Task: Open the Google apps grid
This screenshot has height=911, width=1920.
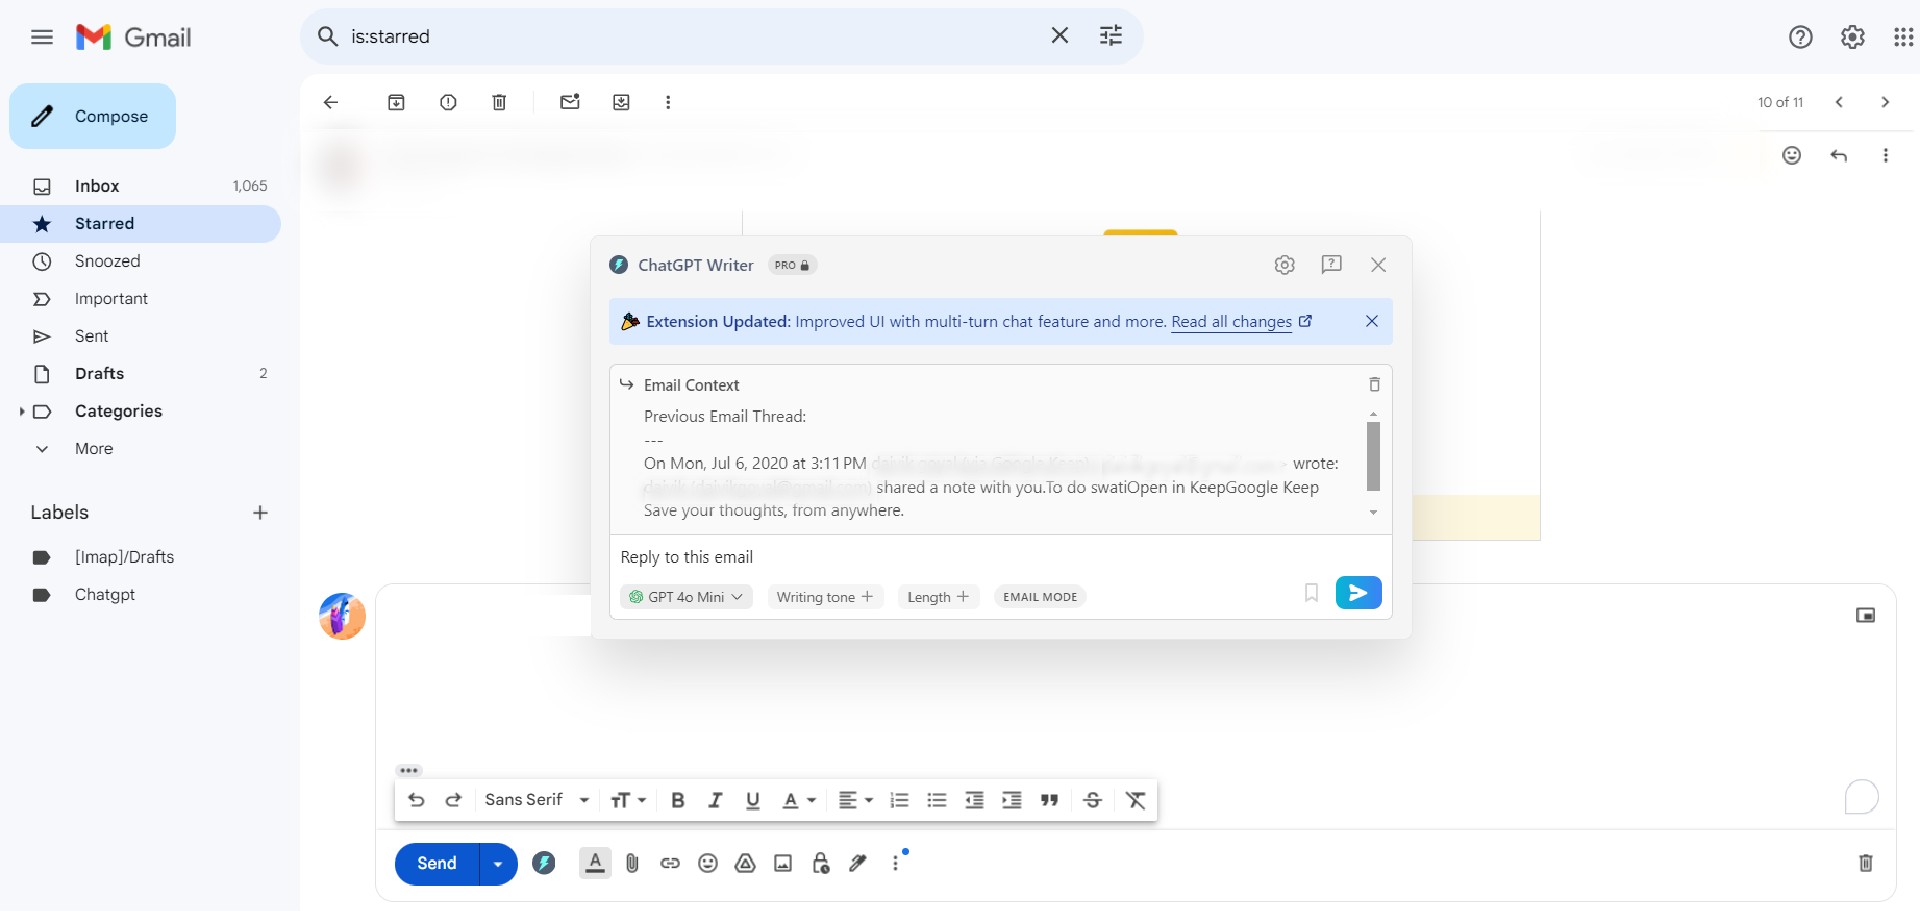Action: coord(1903,37)
